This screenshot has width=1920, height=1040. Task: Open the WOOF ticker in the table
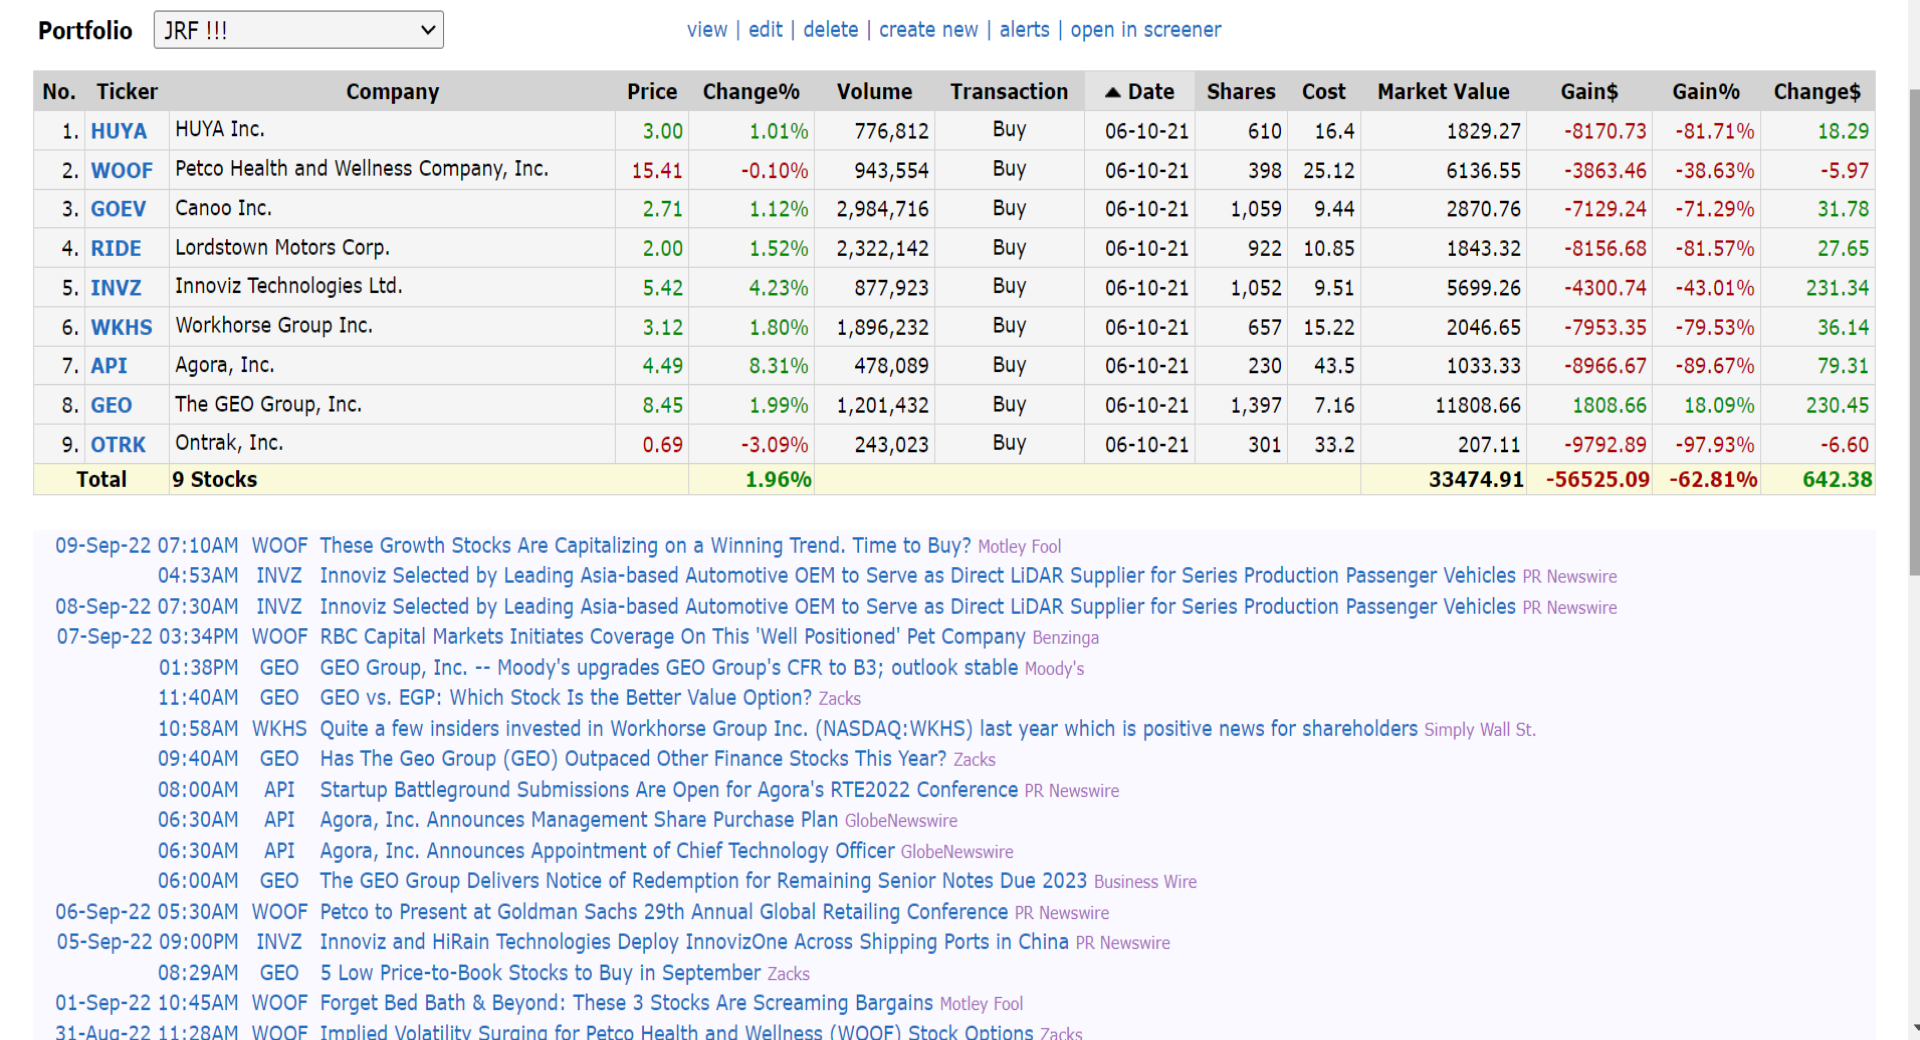pos(122,170)
